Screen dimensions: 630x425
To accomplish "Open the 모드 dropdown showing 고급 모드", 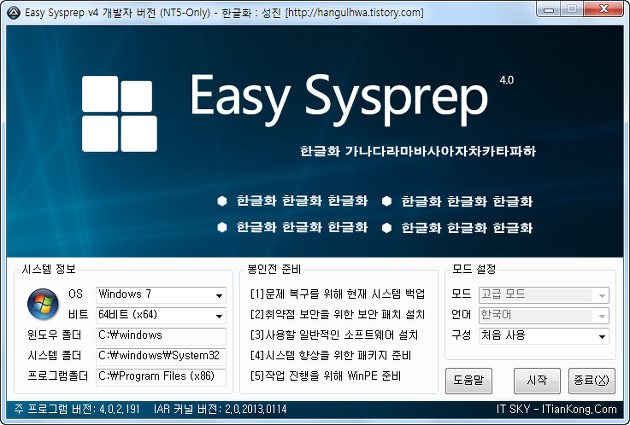I will click(544, 295).
